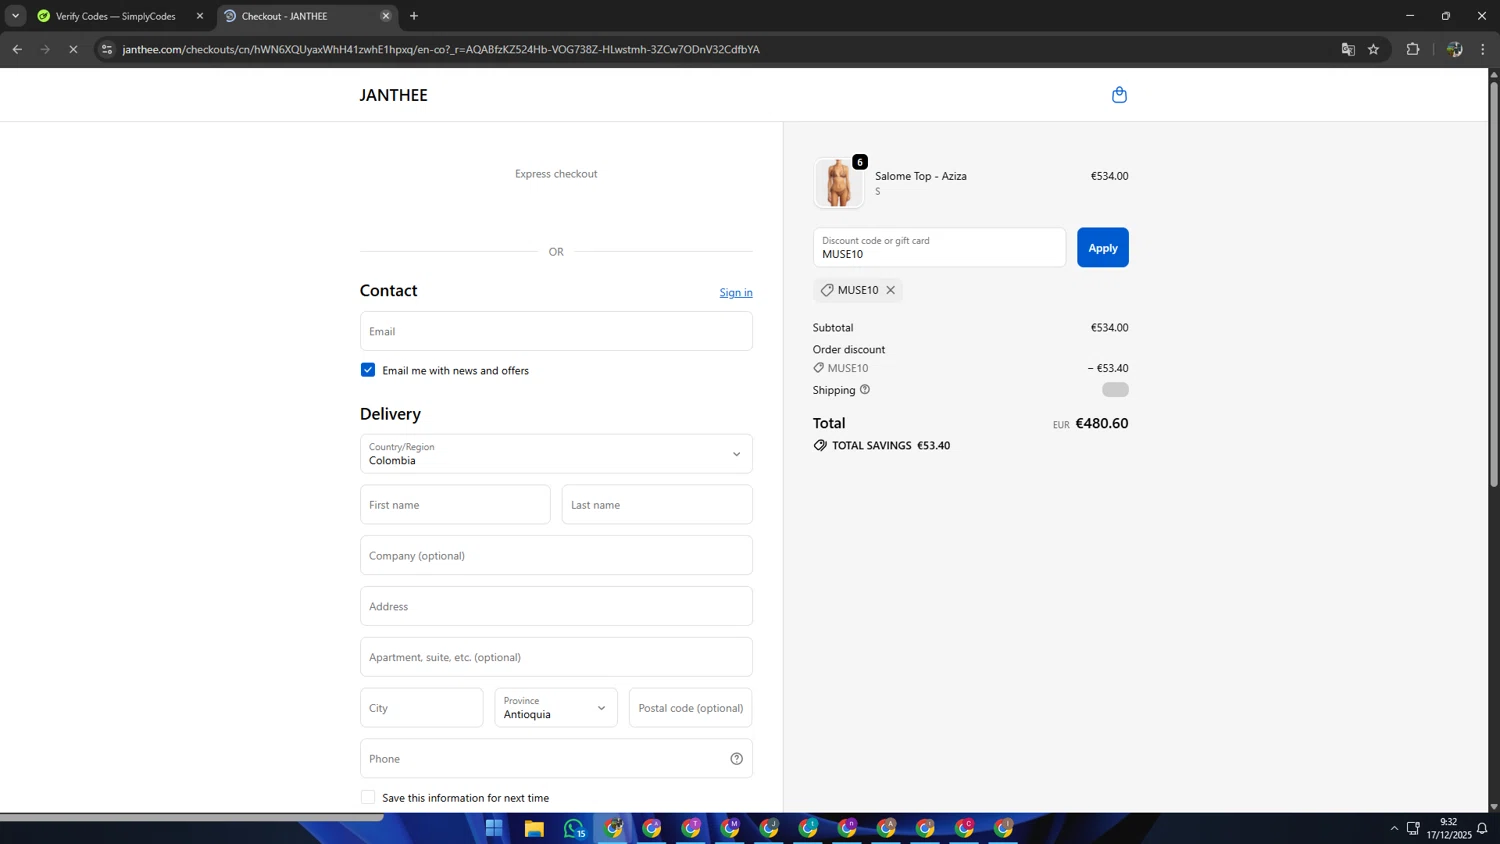This screenshot has height=844, width=1500.
Task: Open the site information icon in address bar
Action: [107, 49]
